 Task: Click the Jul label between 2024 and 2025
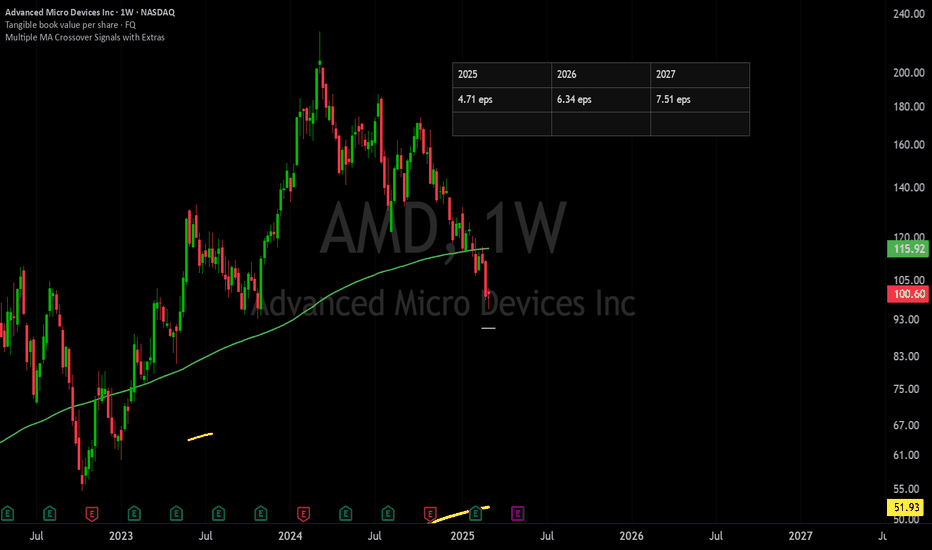(374, 536)
